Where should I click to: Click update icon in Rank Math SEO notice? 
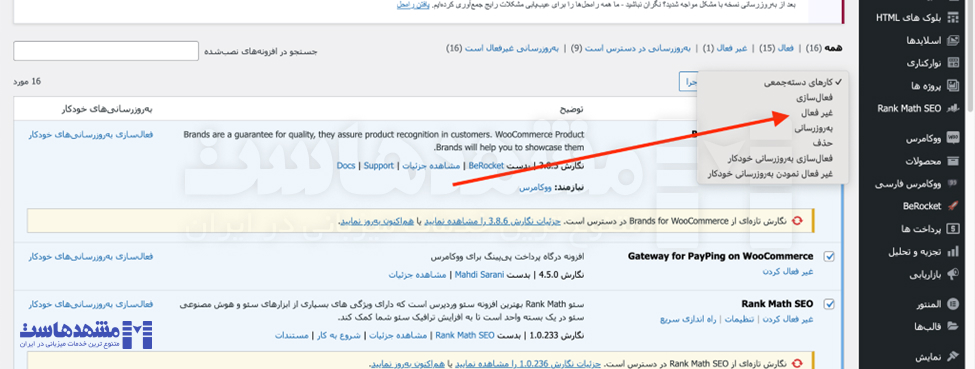click(797, 363)
